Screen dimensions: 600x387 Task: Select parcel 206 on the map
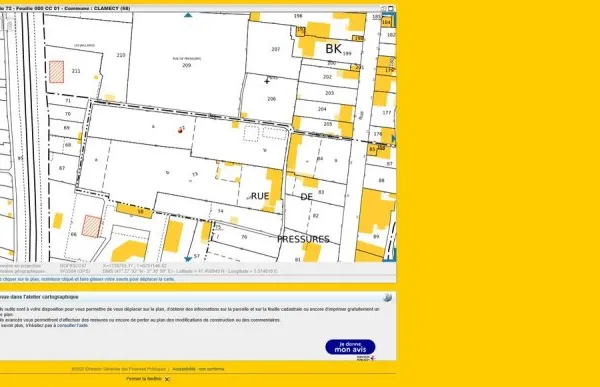coord(272,99)
